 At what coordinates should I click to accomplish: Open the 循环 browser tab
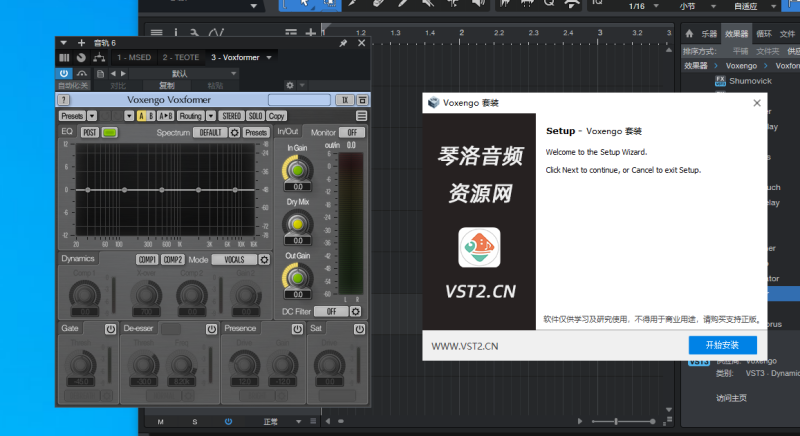pyautogui.click(x=764, y=34)
